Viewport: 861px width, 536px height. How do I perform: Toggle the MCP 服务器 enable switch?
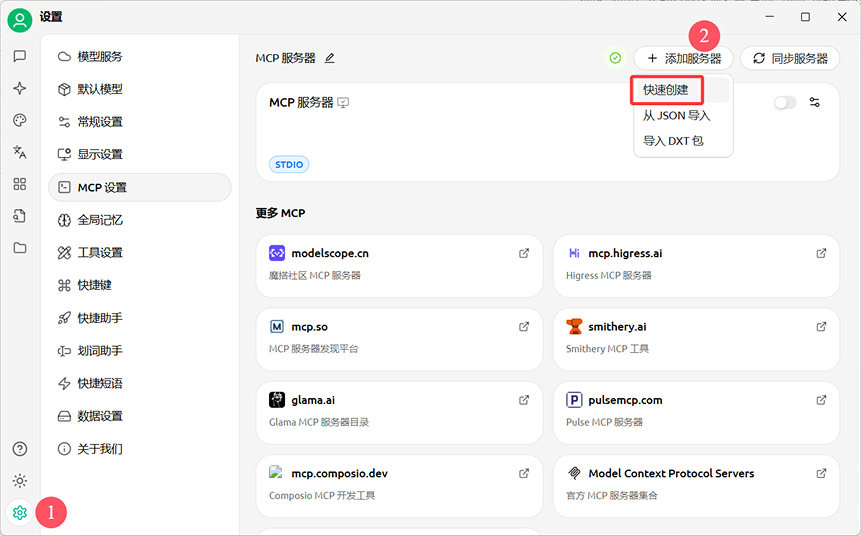(x=785, y=102)
